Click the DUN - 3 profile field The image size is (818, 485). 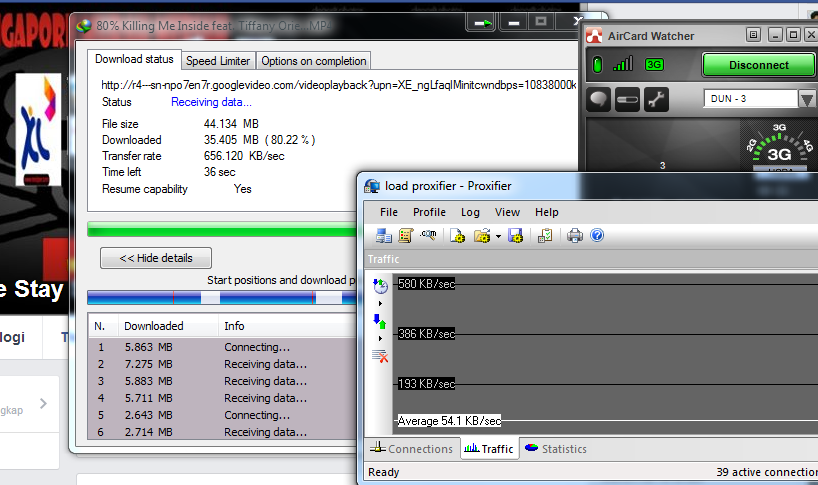click(x=751, y=99)
